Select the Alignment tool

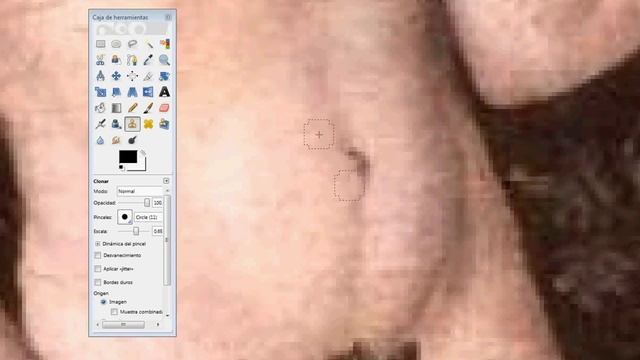click(x=132, y=76)
